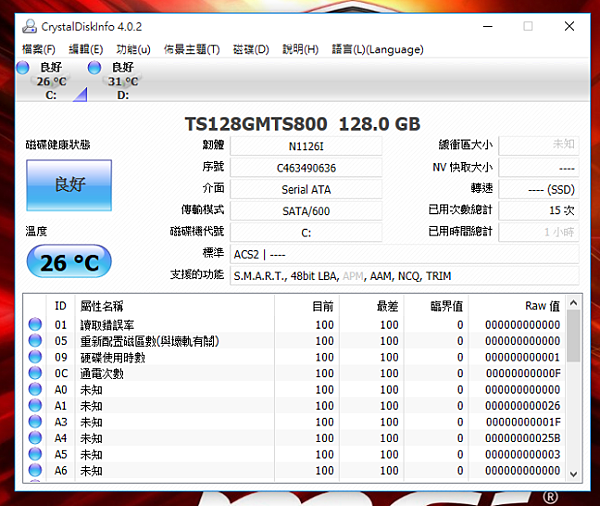The width and height of the screenshot is (600, 506).
Task: Click the power-on count field 15 次
Action: 539,211
